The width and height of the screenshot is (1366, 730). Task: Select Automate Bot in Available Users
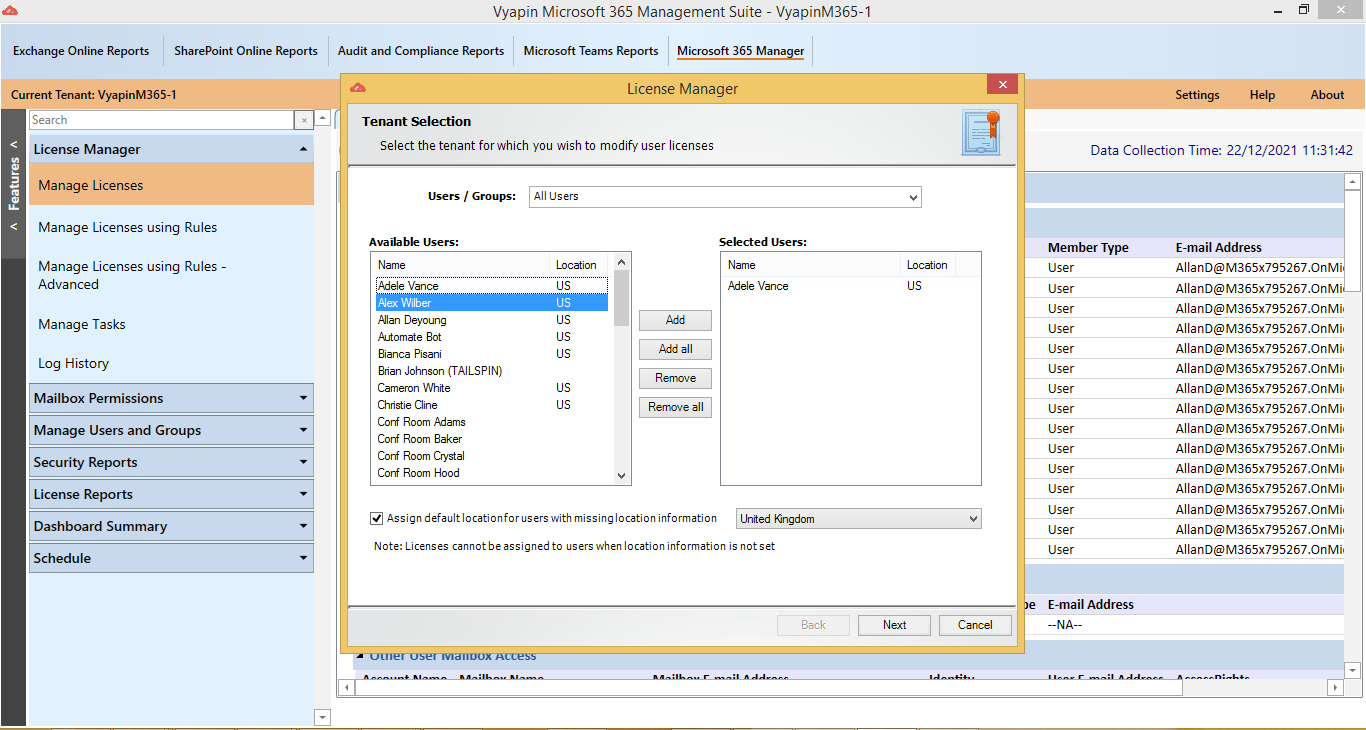coord(492,337)
